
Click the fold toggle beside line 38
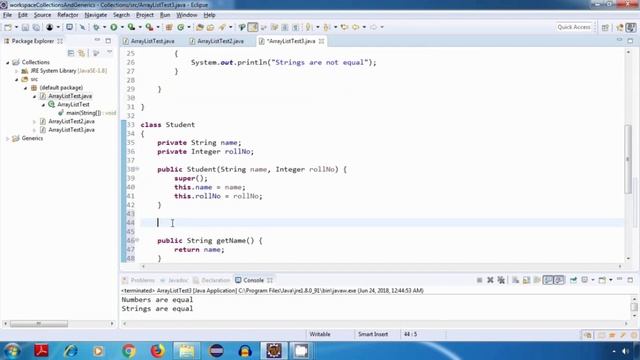138,169
